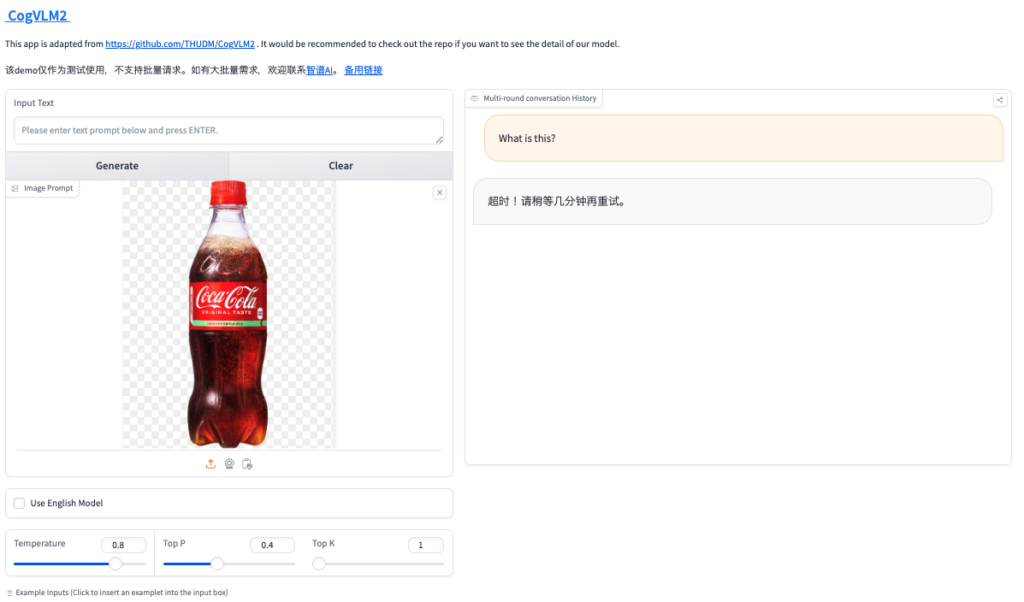Image resolution: width=1024 pixels, height=602 pixels.
Task: Click the Multi-round conversation History chat icon
Action: [x=474, y=98]
